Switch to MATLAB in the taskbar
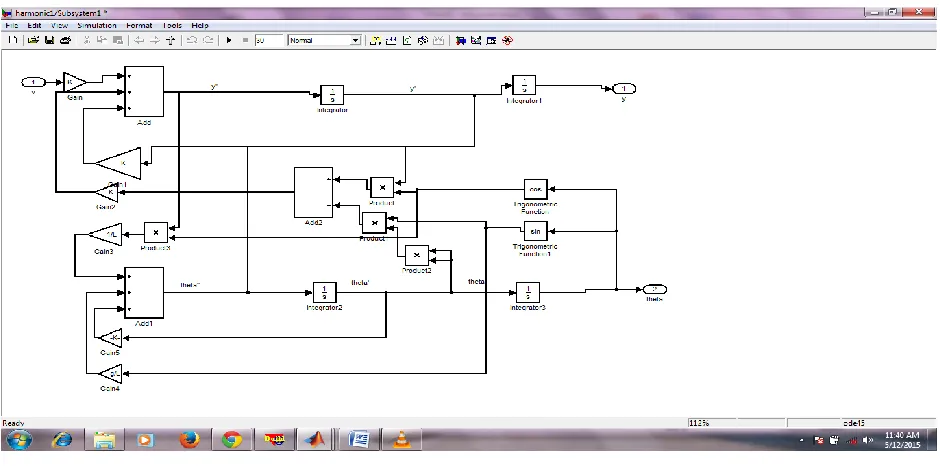 tap(315, 441)
